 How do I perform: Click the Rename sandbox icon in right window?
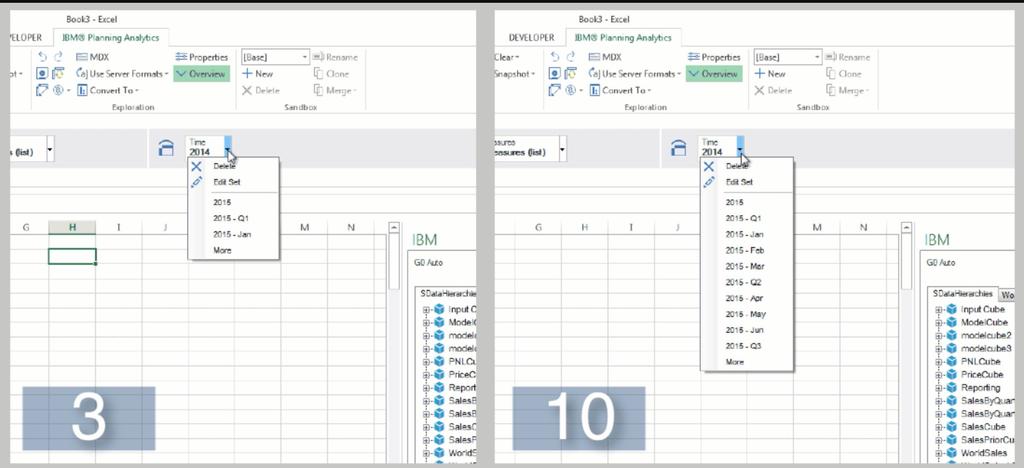point(830,57)
